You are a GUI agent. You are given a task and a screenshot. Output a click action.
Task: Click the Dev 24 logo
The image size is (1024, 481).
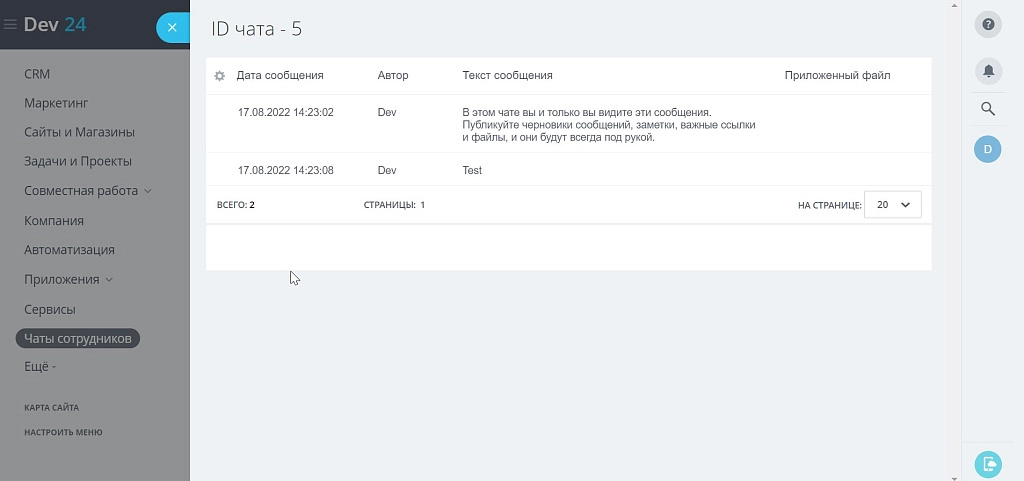coord(55,25)
